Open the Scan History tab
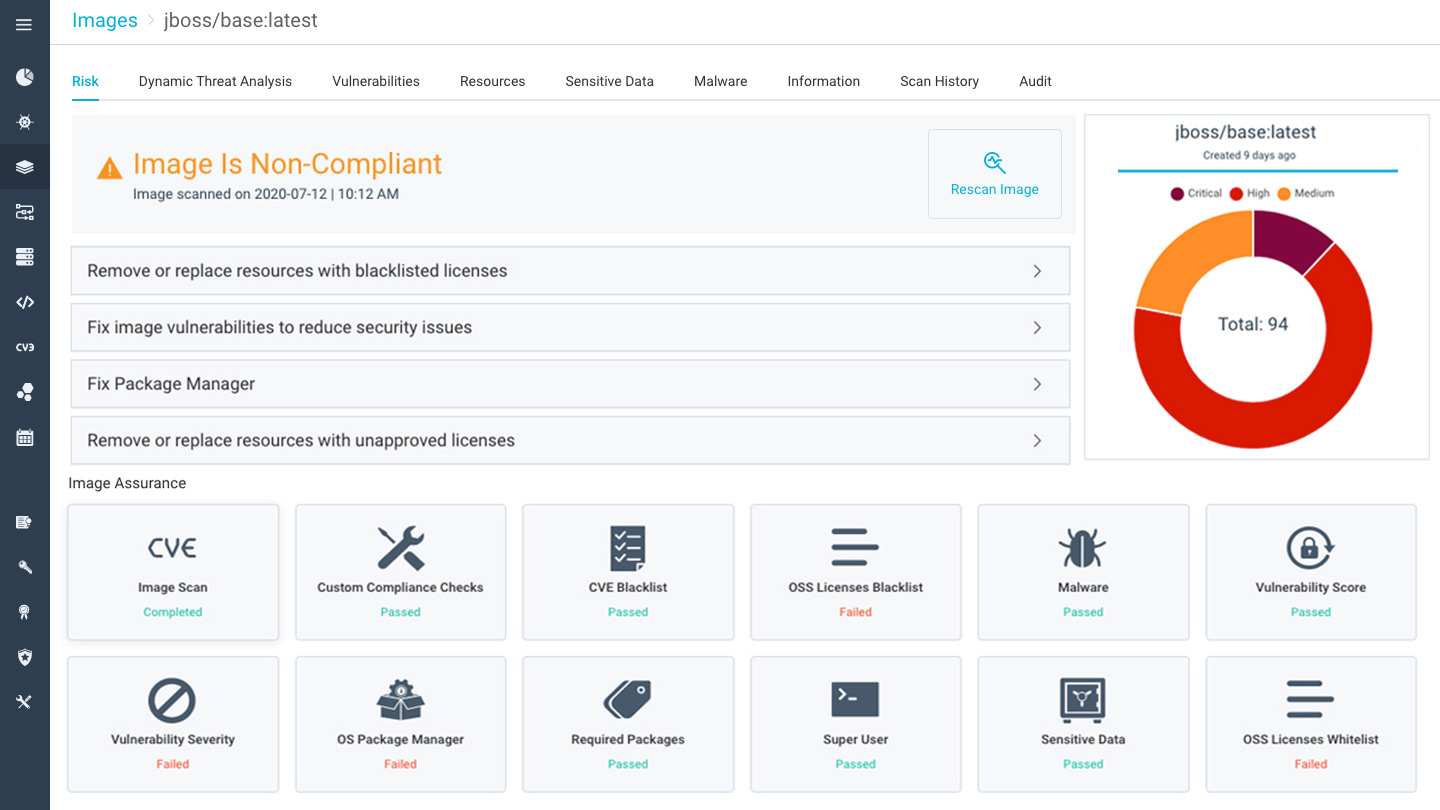This screenshot has width=1440, height=810. point(939,81)
